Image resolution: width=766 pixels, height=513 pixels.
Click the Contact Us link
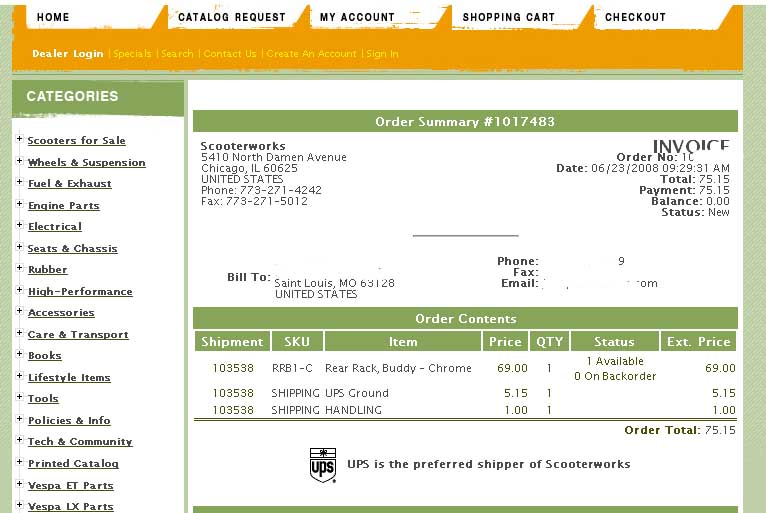click(230, 54)
